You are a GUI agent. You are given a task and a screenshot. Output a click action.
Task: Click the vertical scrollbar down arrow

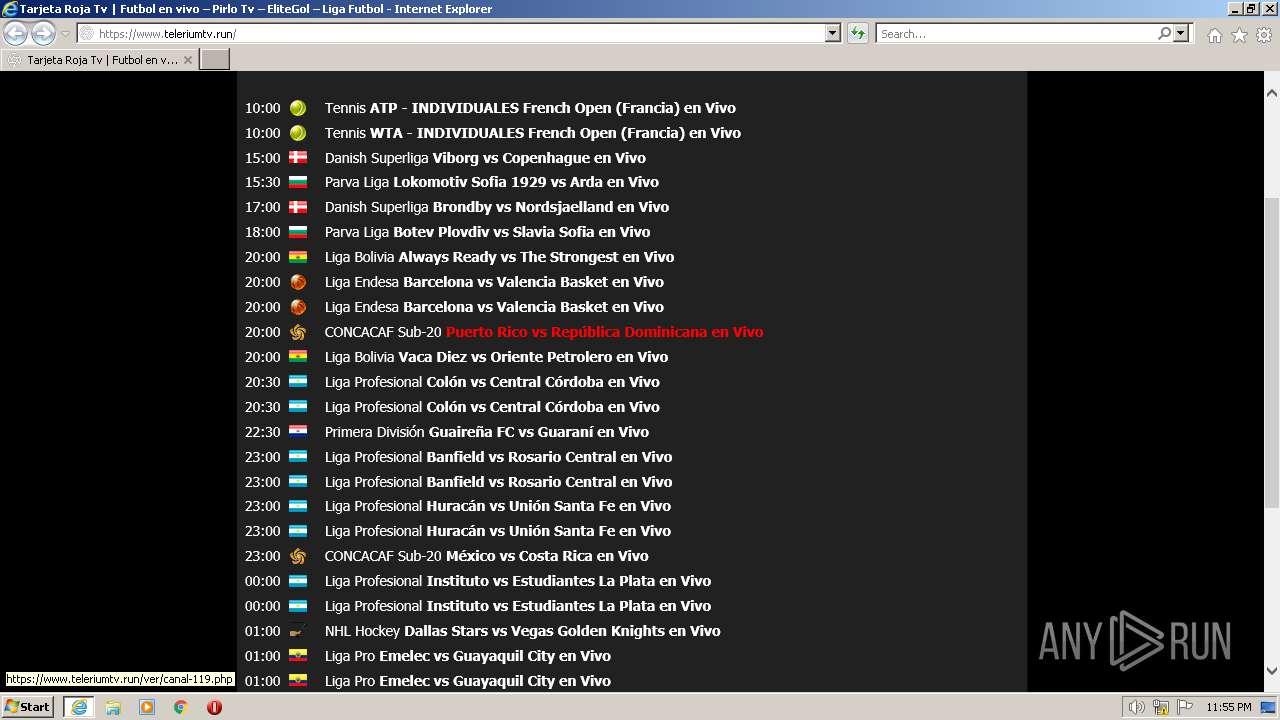[1272, 671]
